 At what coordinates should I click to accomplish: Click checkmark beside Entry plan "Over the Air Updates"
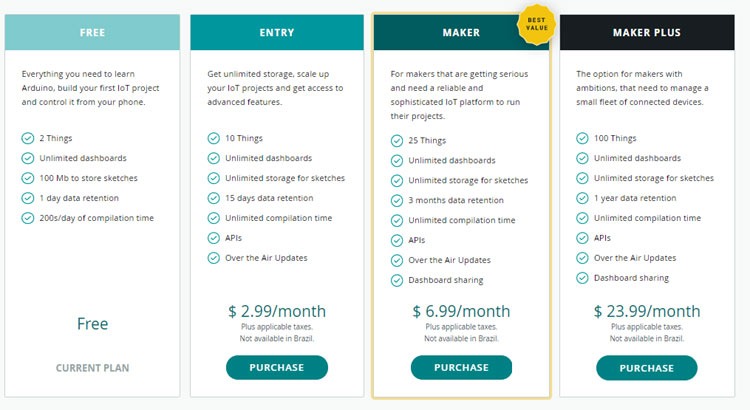point(213,258)
